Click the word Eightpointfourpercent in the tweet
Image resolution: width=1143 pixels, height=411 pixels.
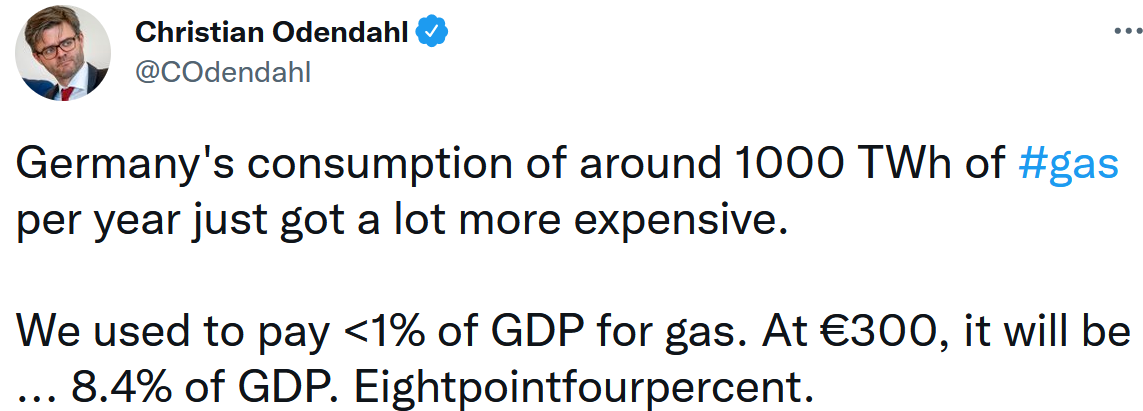pos(583,389)
